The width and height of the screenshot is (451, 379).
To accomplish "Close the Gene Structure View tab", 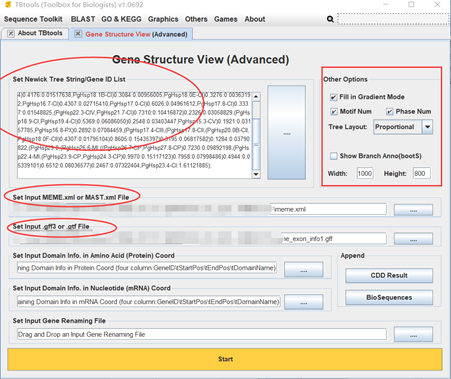I will tap(78, 34).
